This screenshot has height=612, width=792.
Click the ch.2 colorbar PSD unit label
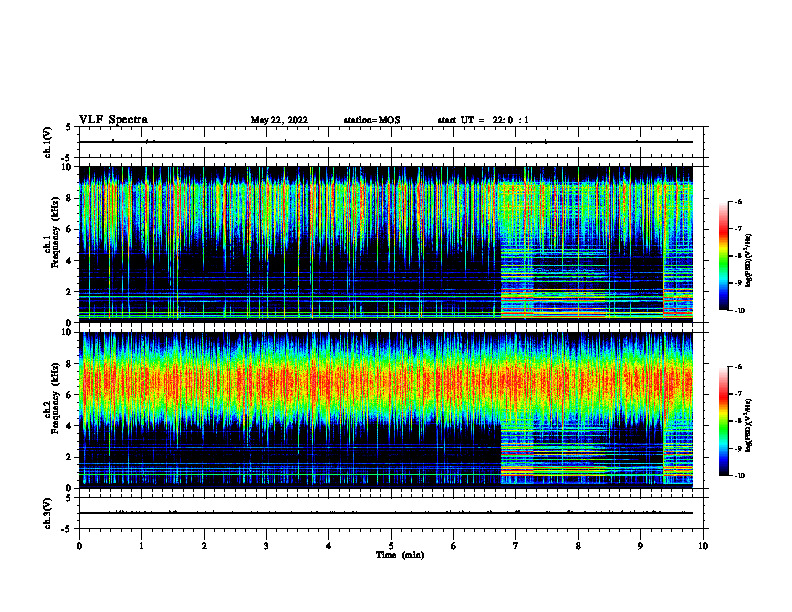[x=749, y=426]
